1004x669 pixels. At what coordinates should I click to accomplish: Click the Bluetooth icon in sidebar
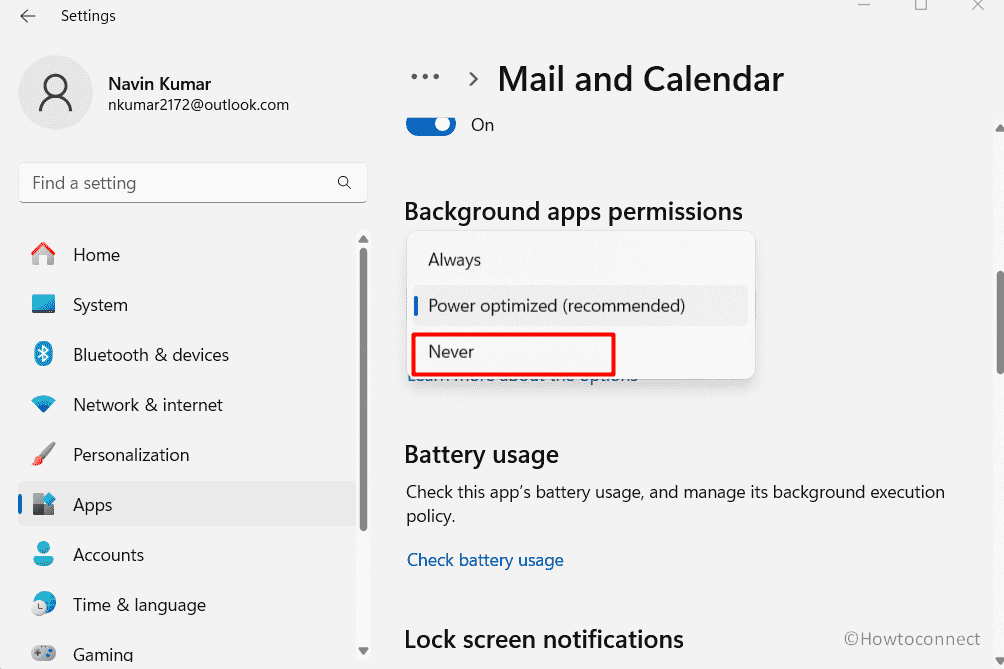click(x=44, y=354)
